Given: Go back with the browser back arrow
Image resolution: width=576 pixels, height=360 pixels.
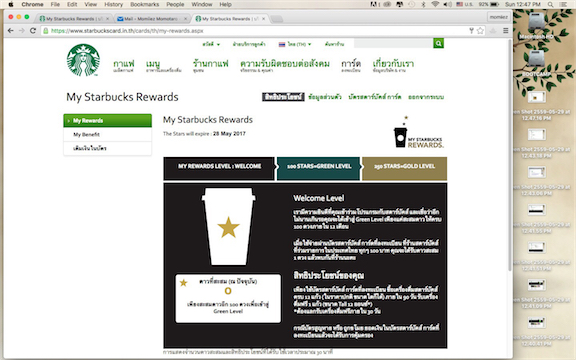Looking at the screenshot, I should pyautogui.click(x=10, y=31).
